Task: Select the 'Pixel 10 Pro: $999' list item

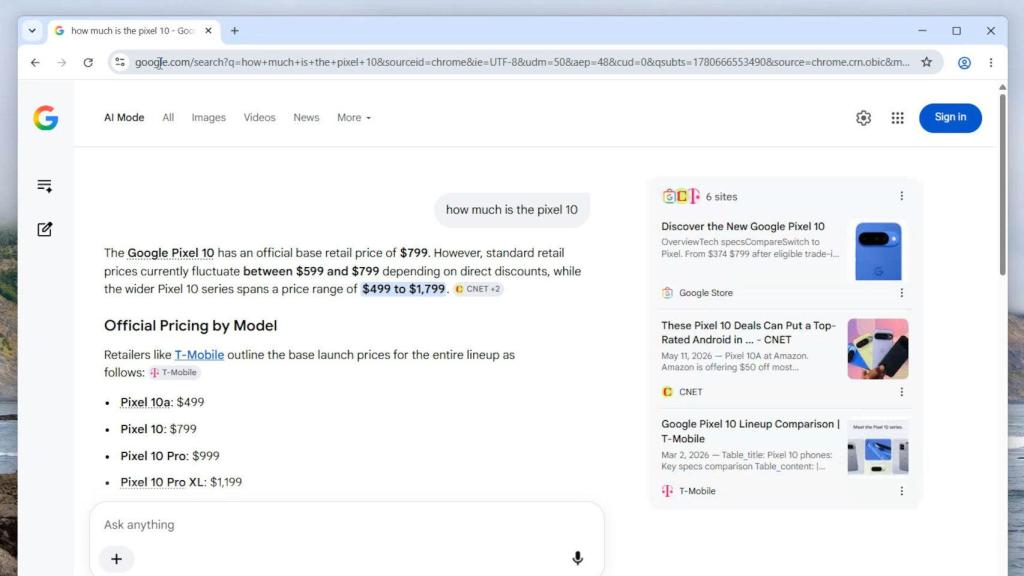Action: tap(170, 456)
